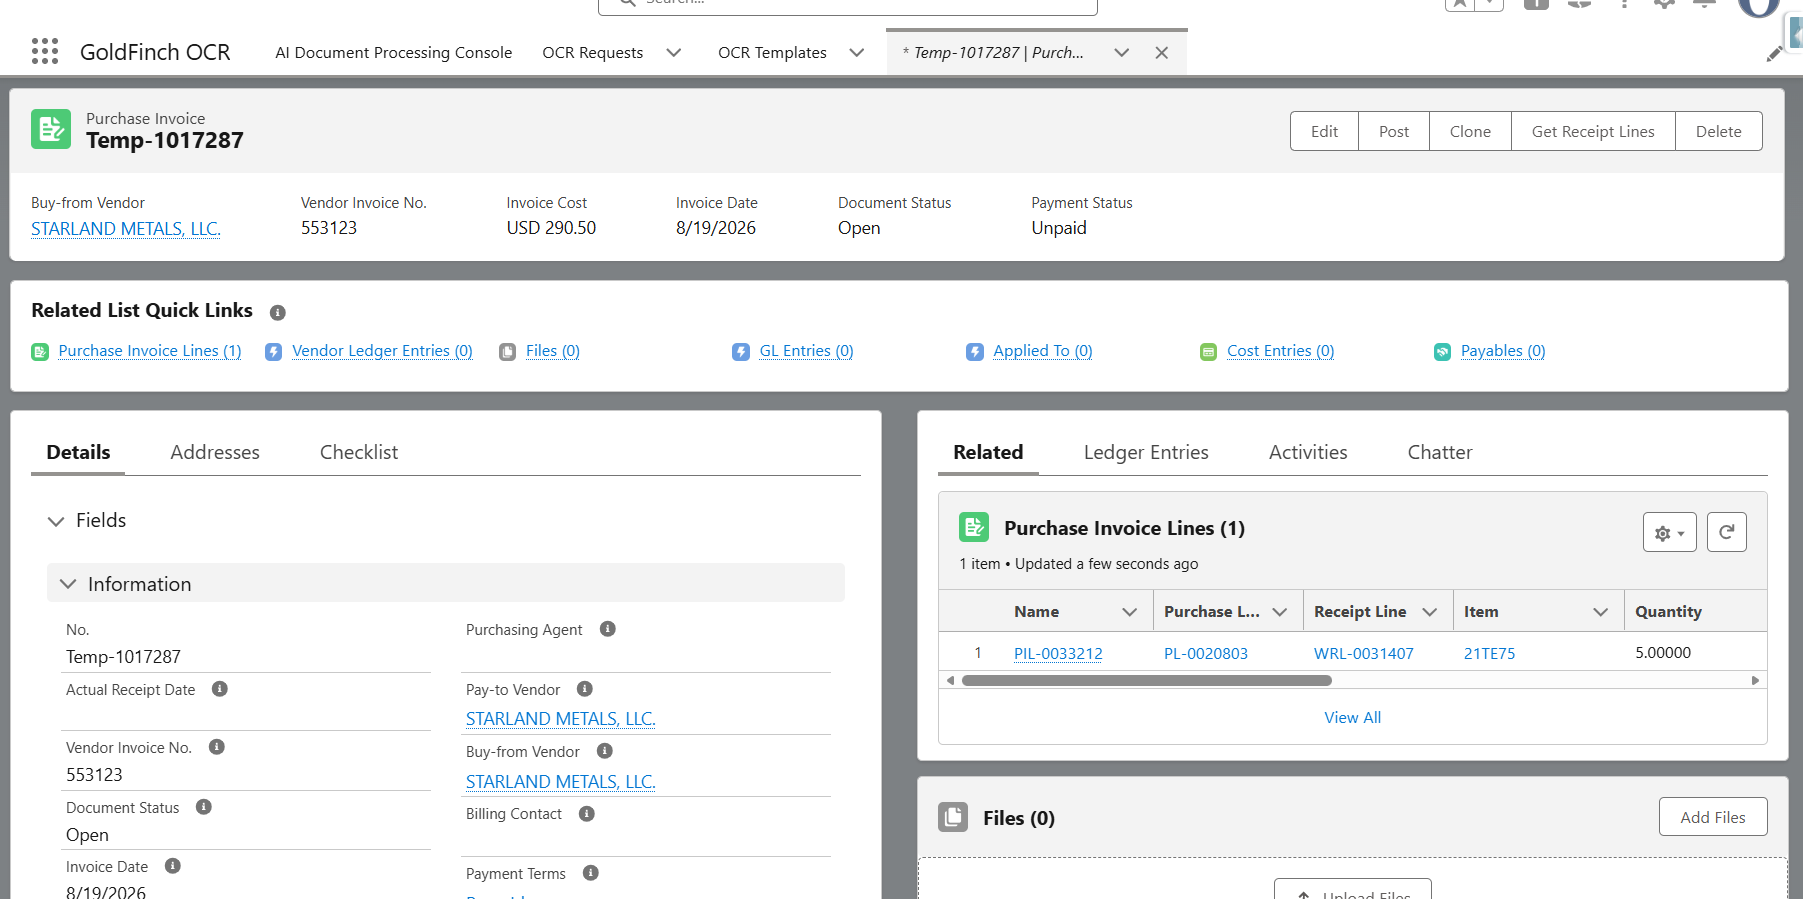Show help for Billing Contact field
Viewport: 1803px width, 899px height.
click(586, 814)
